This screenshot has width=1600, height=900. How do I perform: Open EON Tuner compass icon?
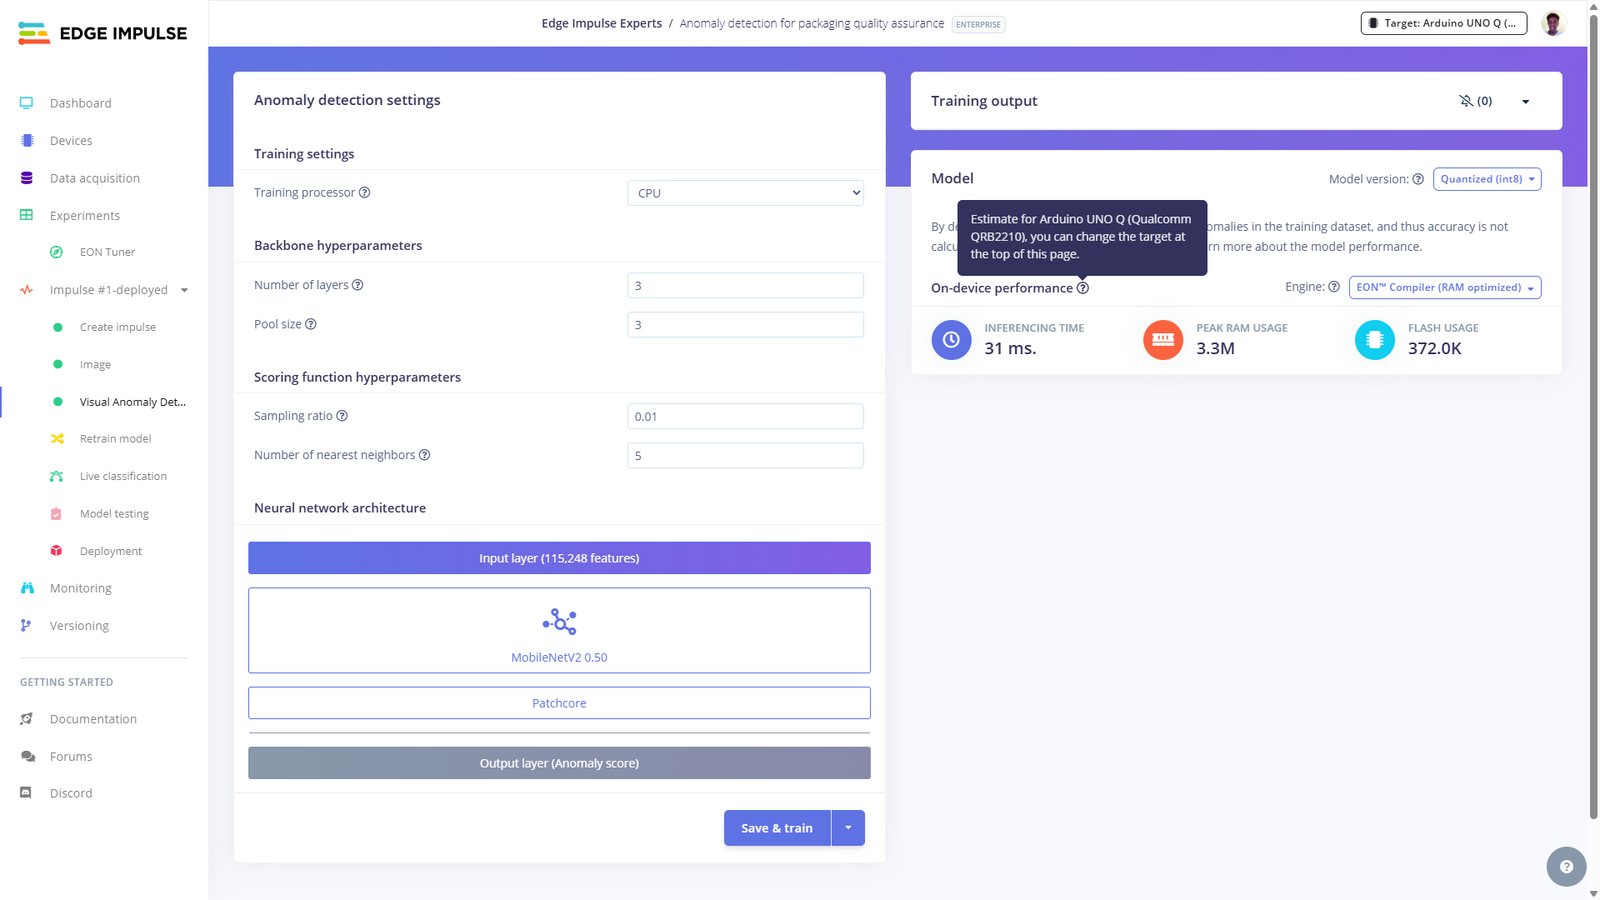click(x=57, y=252)
